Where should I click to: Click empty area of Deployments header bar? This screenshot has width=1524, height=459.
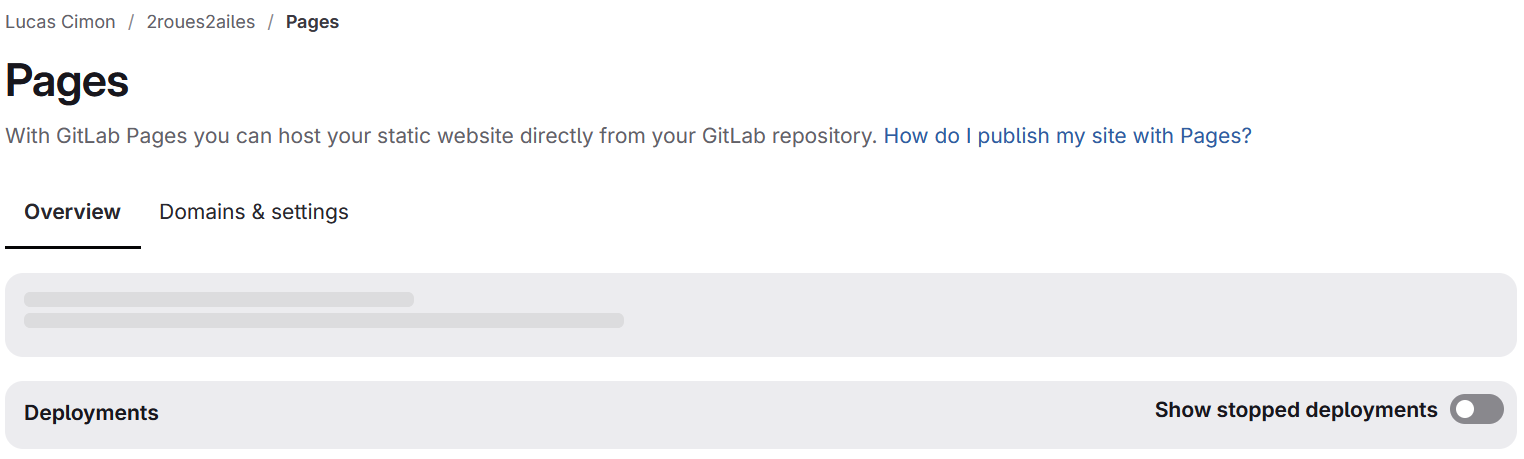650,413
